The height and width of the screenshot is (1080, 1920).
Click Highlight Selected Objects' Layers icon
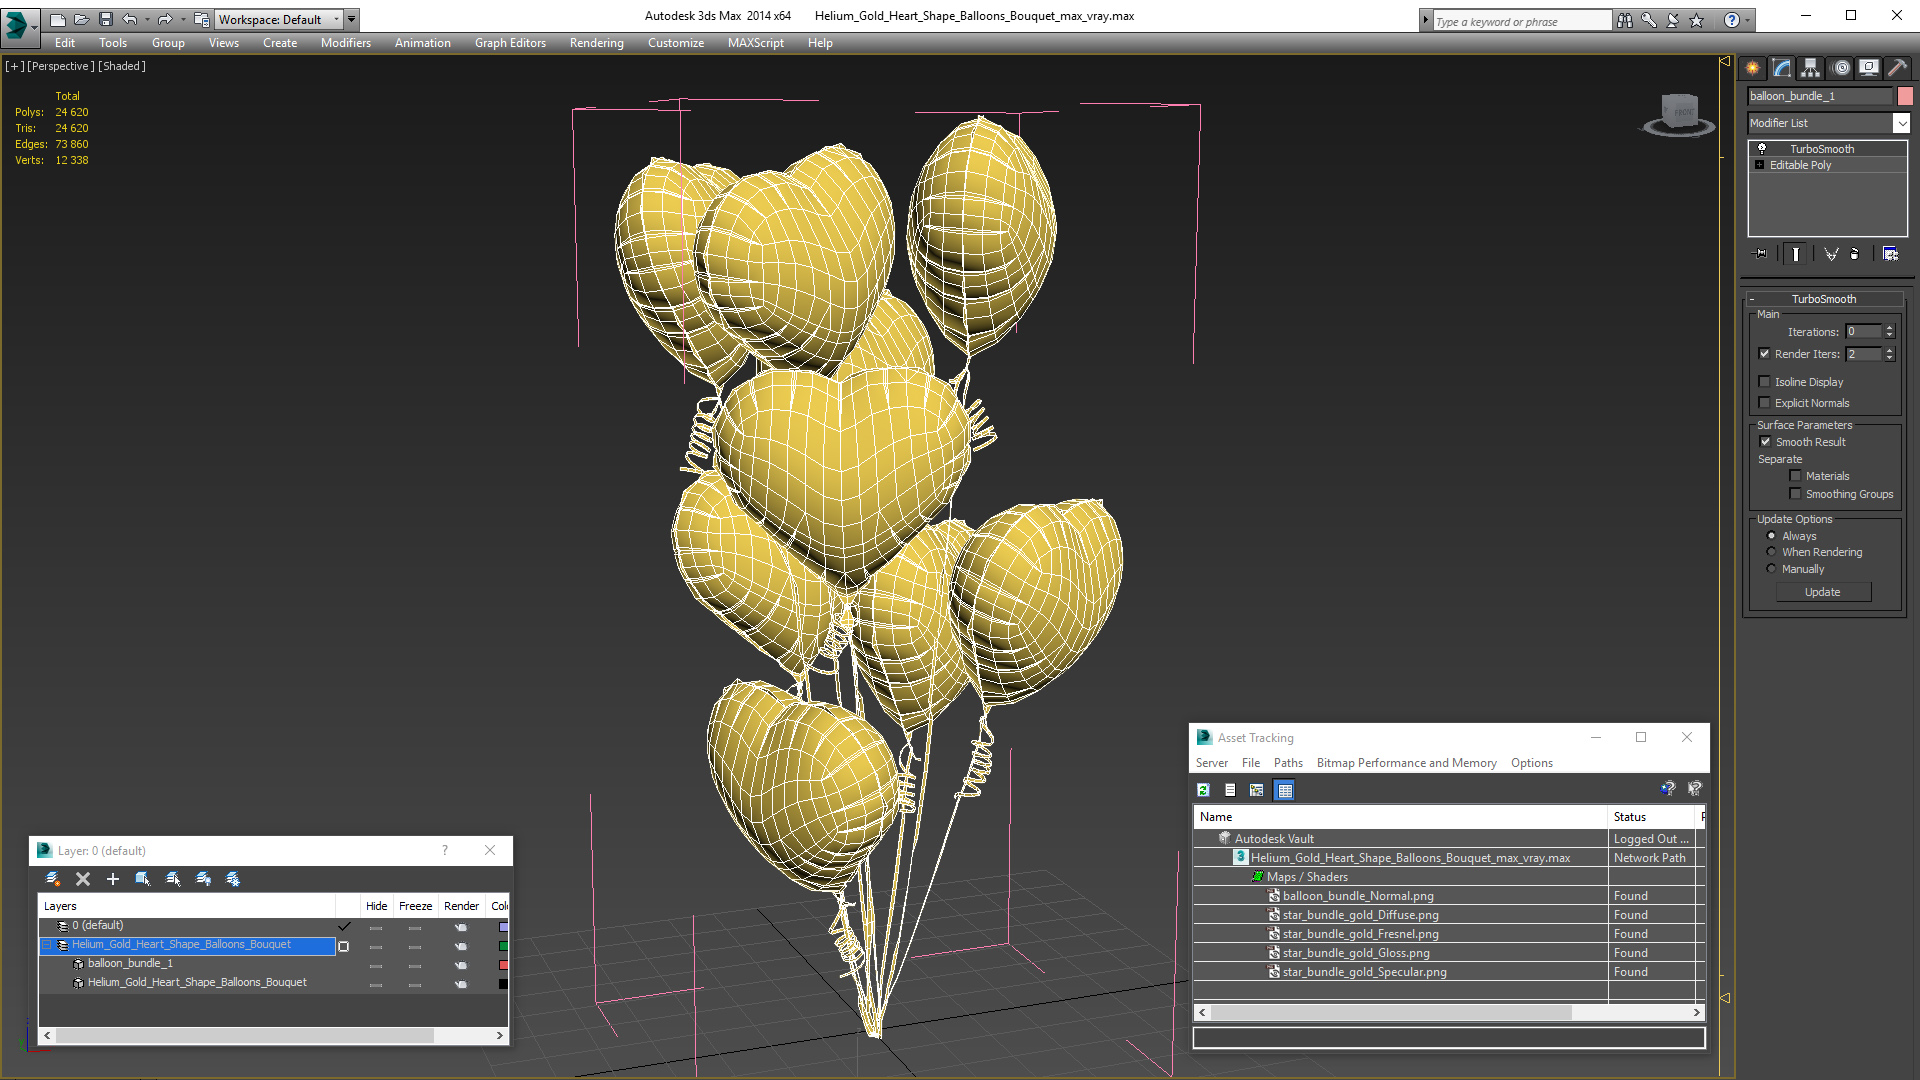coord(173,879)
